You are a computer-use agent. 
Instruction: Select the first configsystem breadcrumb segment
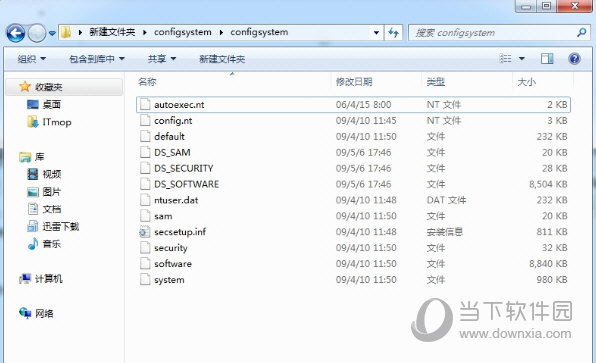pyautogui.click(x=182, y=32)
